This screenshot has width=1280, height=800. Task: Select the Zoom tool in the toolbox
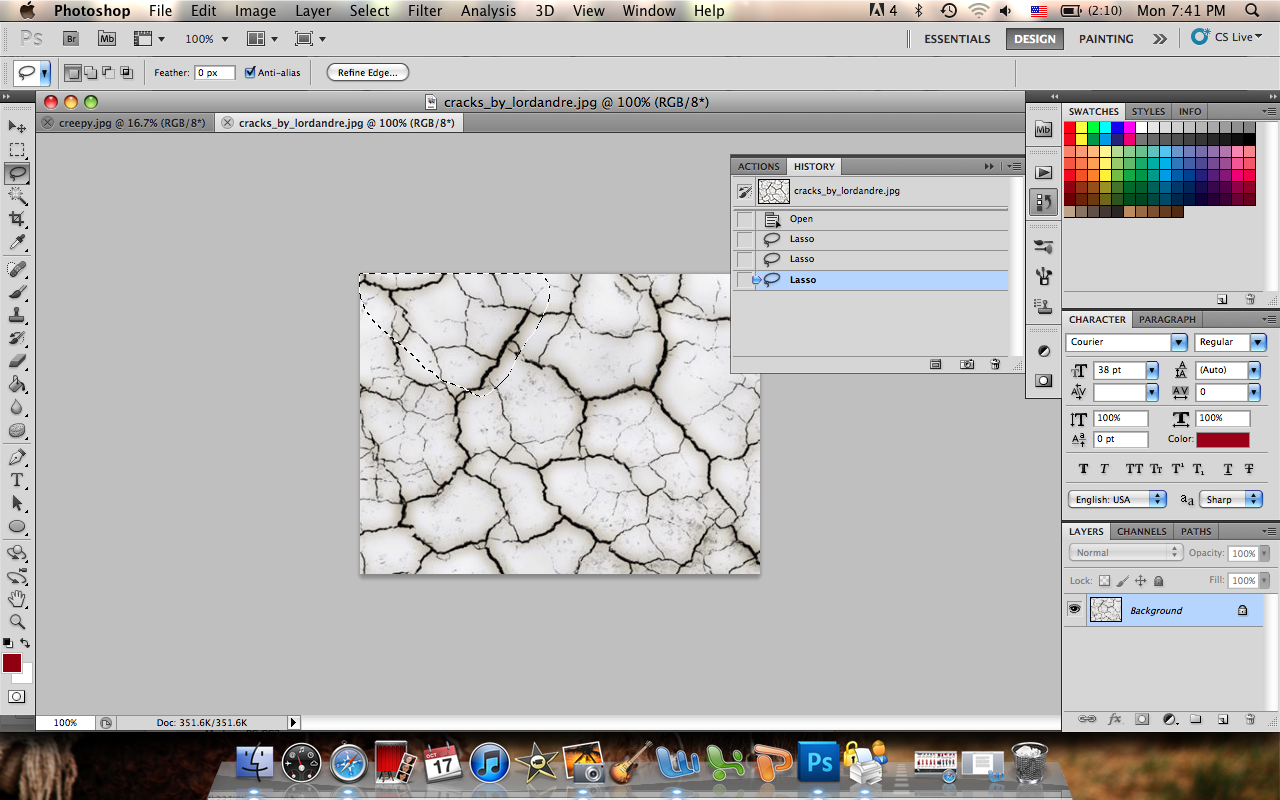click(x=17, y=622)
